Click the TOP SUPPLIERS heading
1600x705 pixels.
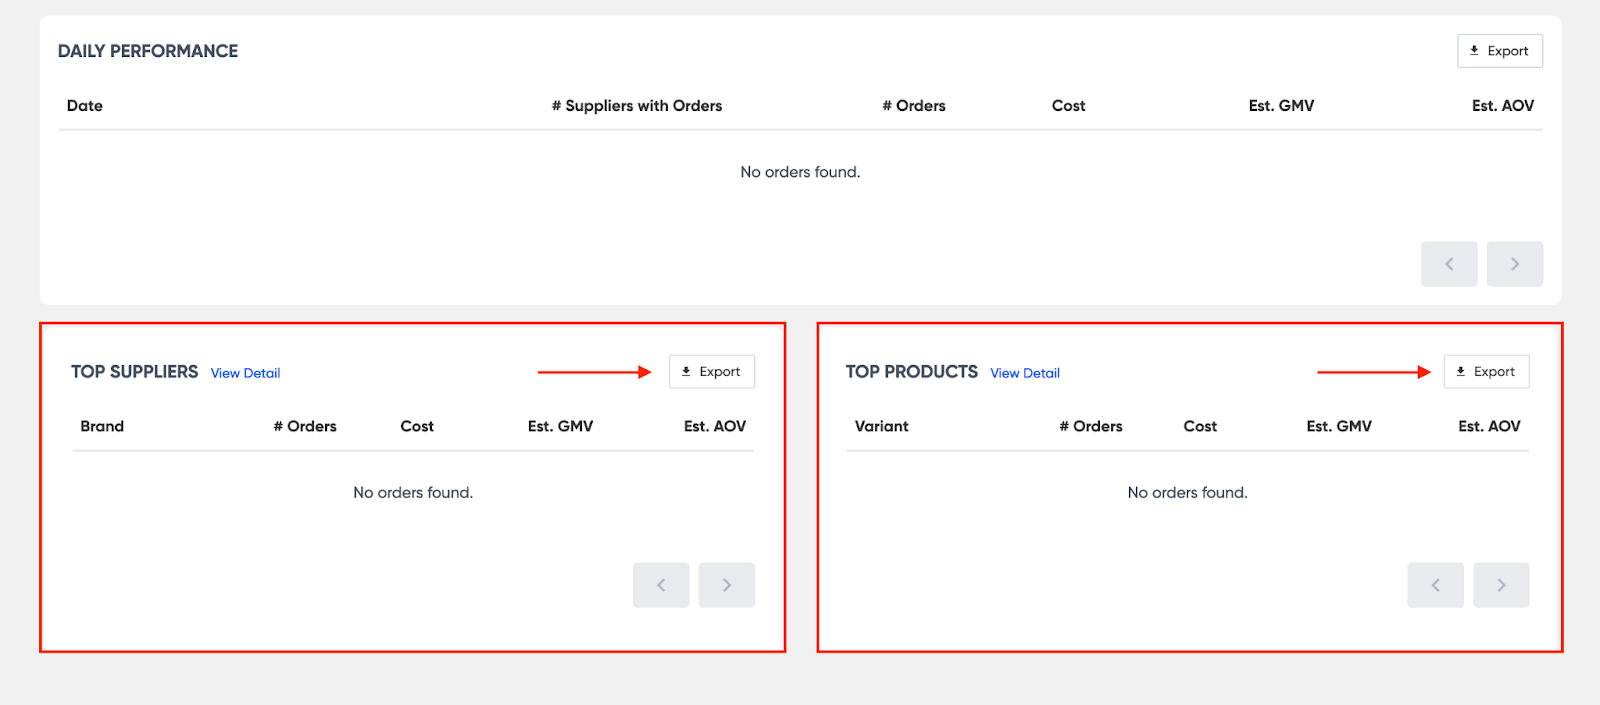(x=135, y=372)
